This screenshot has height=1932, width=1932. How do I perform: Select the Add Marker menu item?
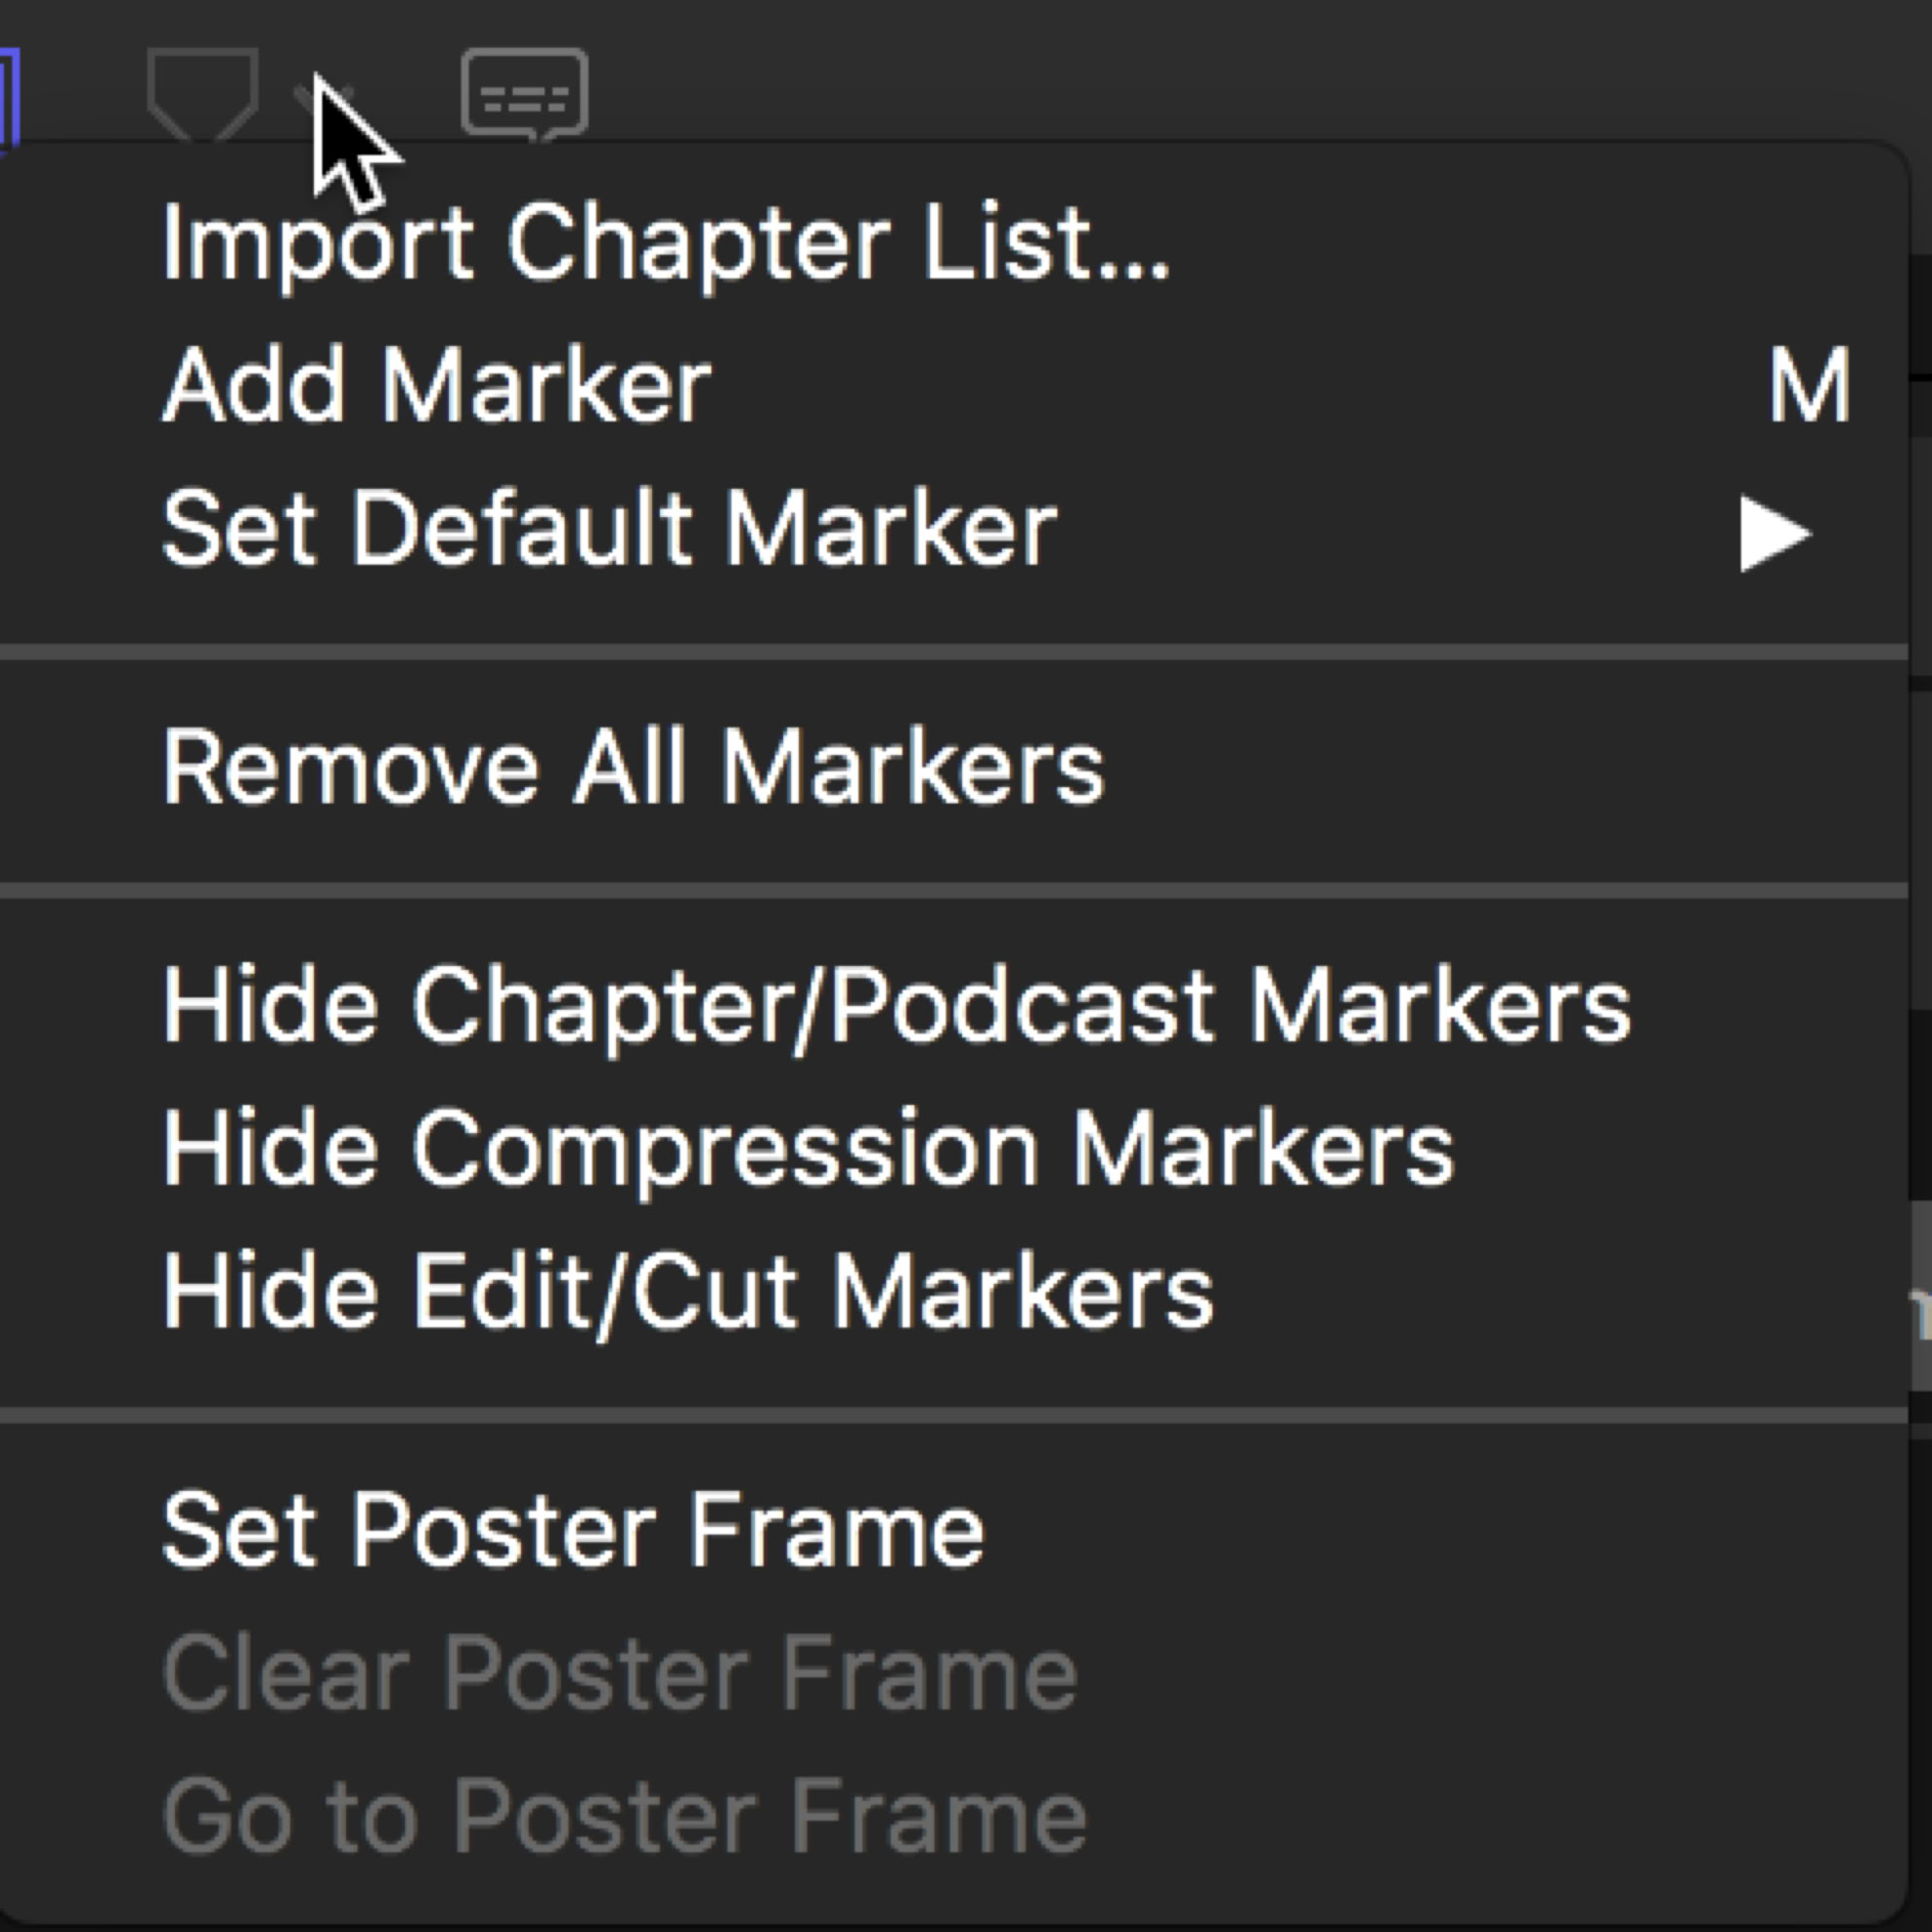point(437,386)
